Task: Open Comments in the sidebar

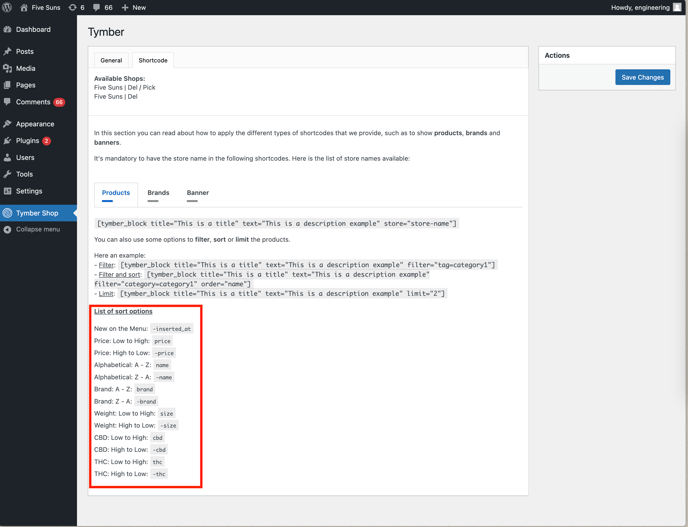Action: 32,102
